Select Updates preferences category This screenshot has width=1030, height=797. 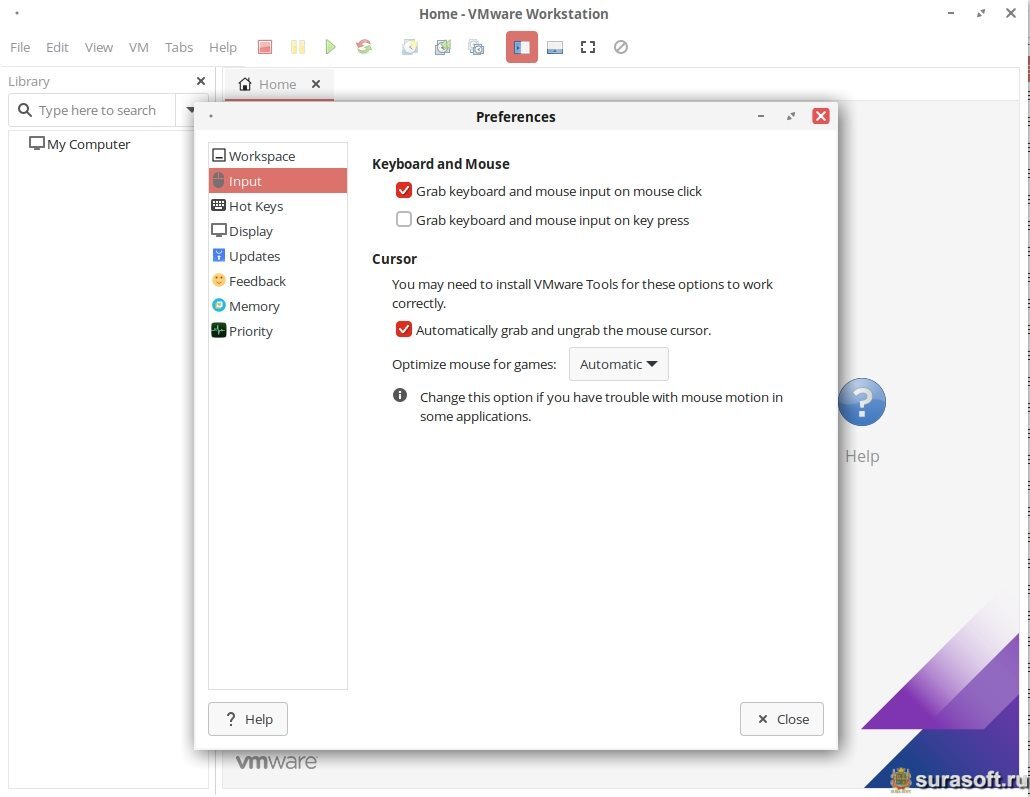pos(278,256)
